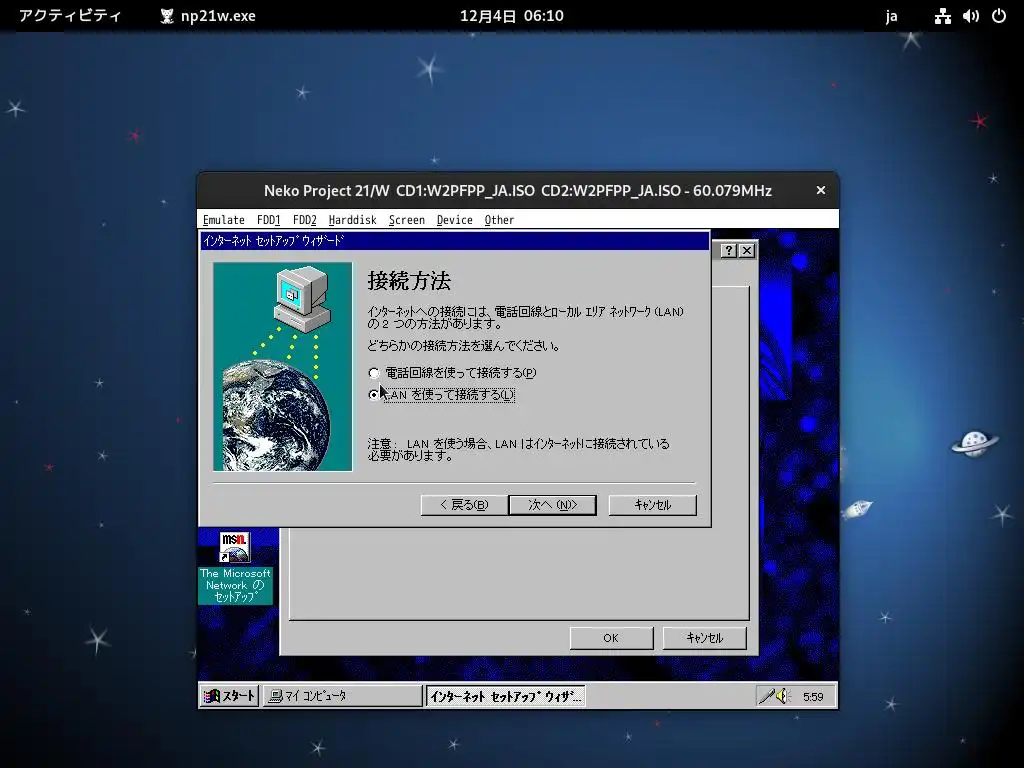Click the volume icon in the top bar
This screenshot has width=1024, height=768.
pyautogui.click(x=970, y=16)
